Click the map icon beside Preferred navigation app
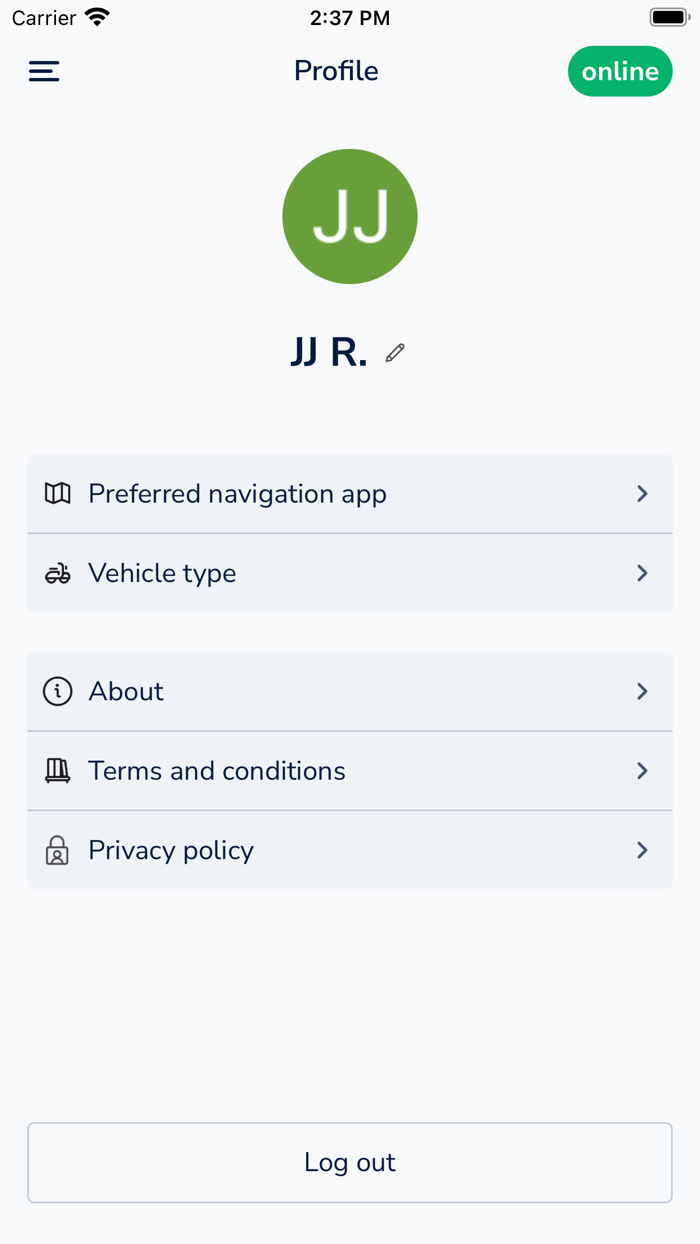 (x=57, y=493)
